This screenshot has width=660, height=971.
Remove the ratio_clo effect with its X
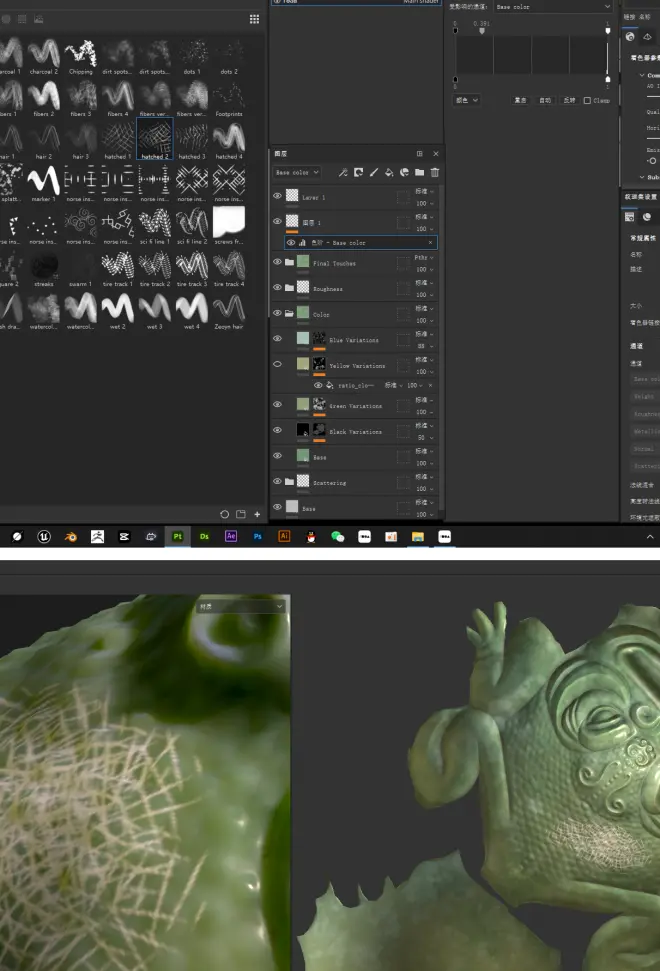coord(430,385)
